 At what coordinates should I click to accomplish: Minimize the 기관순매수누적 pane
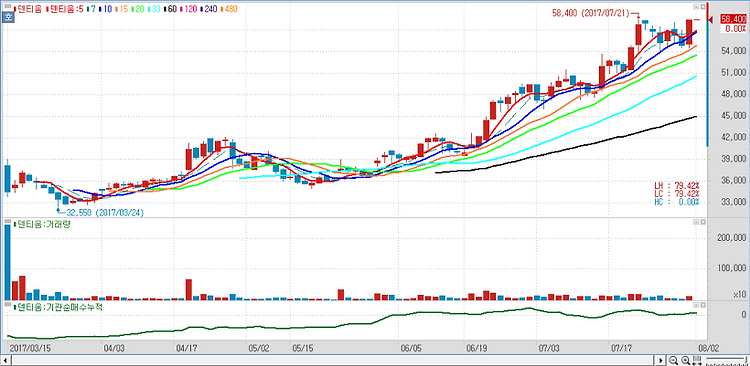pyautogui.click(x=696, y=305)
